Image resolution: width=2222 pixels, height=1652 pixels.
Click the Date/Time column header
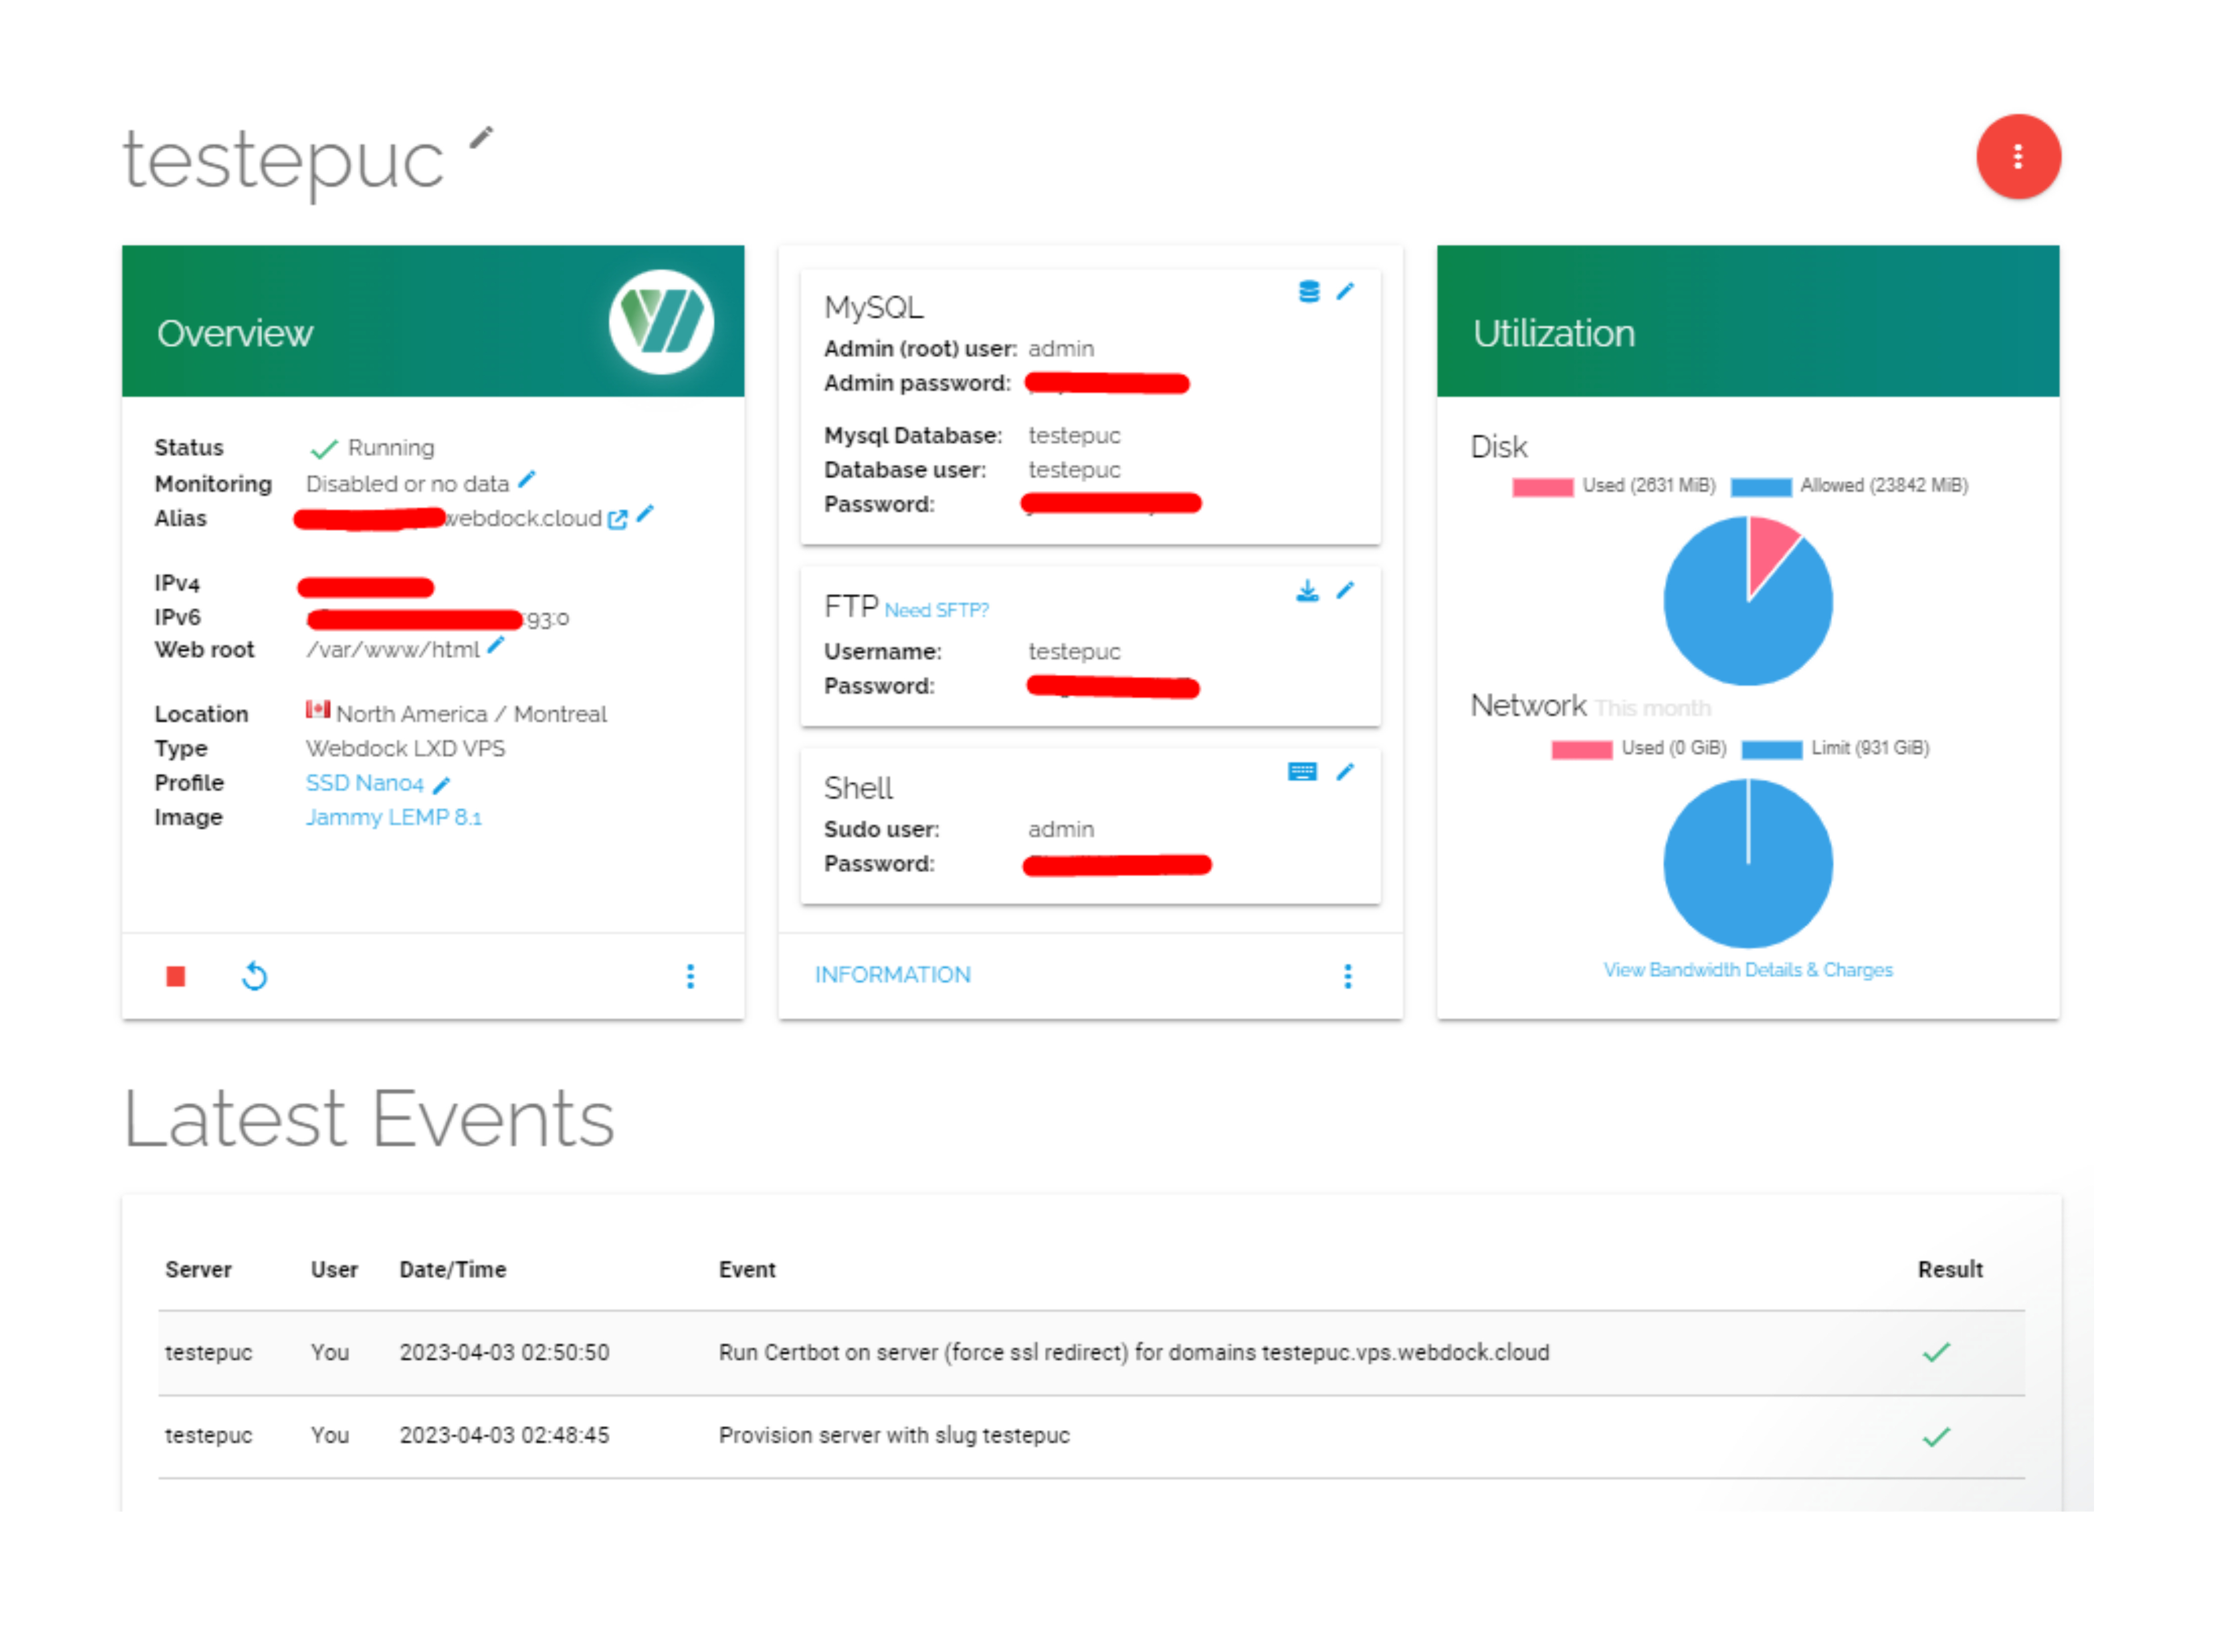coord(452,1270)
